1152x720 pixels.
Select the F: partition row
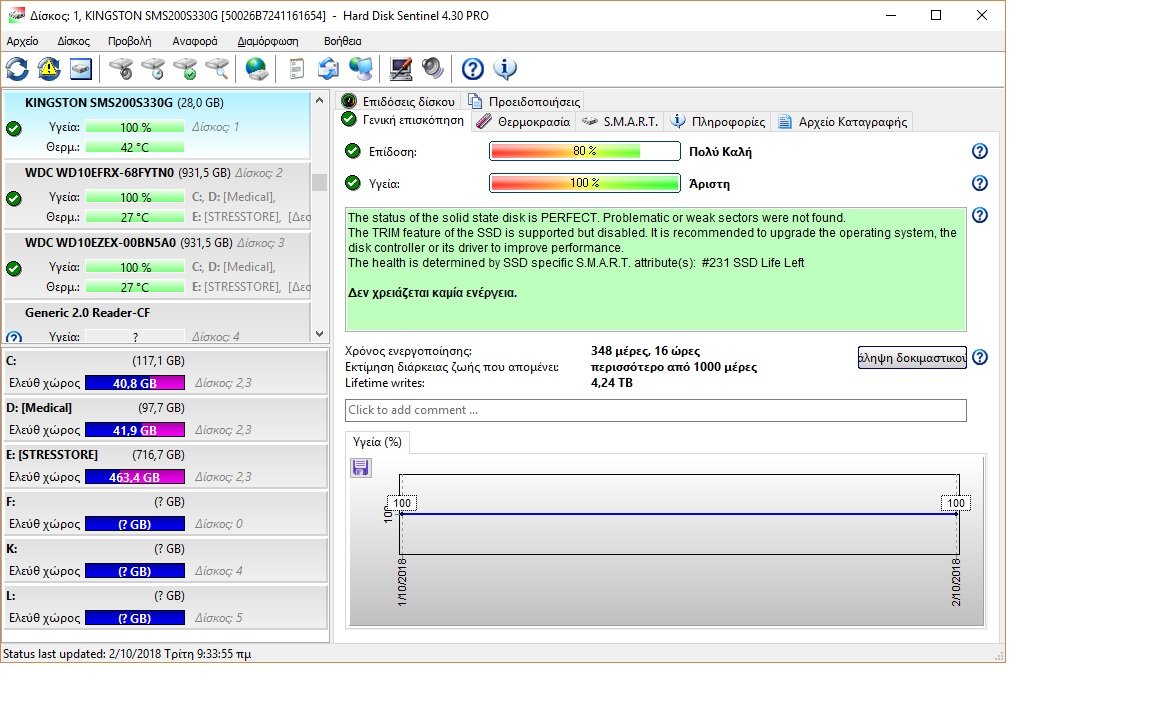click(165, 513)
